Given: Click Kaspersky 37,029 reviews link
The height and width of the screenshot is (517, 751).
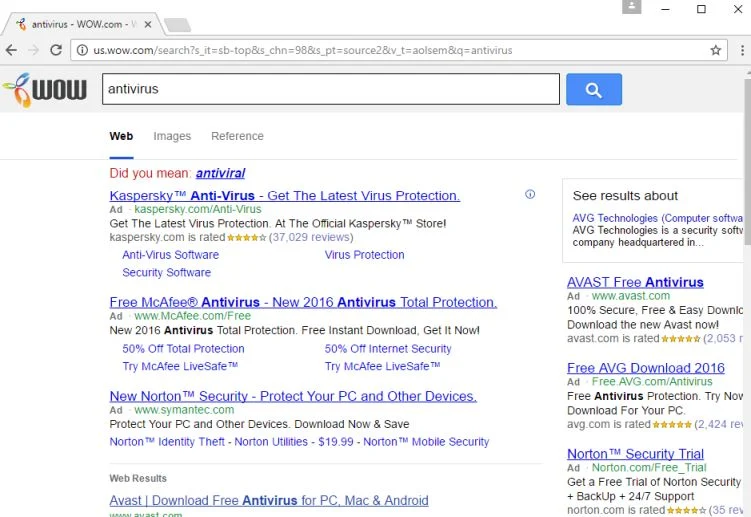Looking at the screenshot, I should [x=311, y=237].
